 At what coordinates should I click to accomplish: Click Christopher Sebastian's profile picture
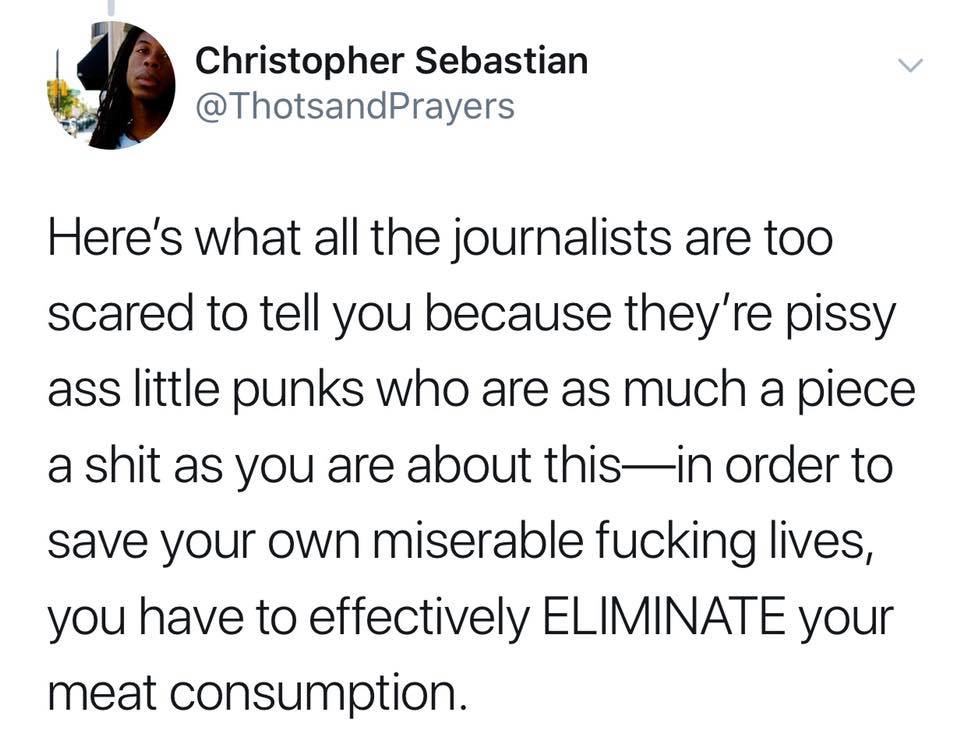coord(111,86)
